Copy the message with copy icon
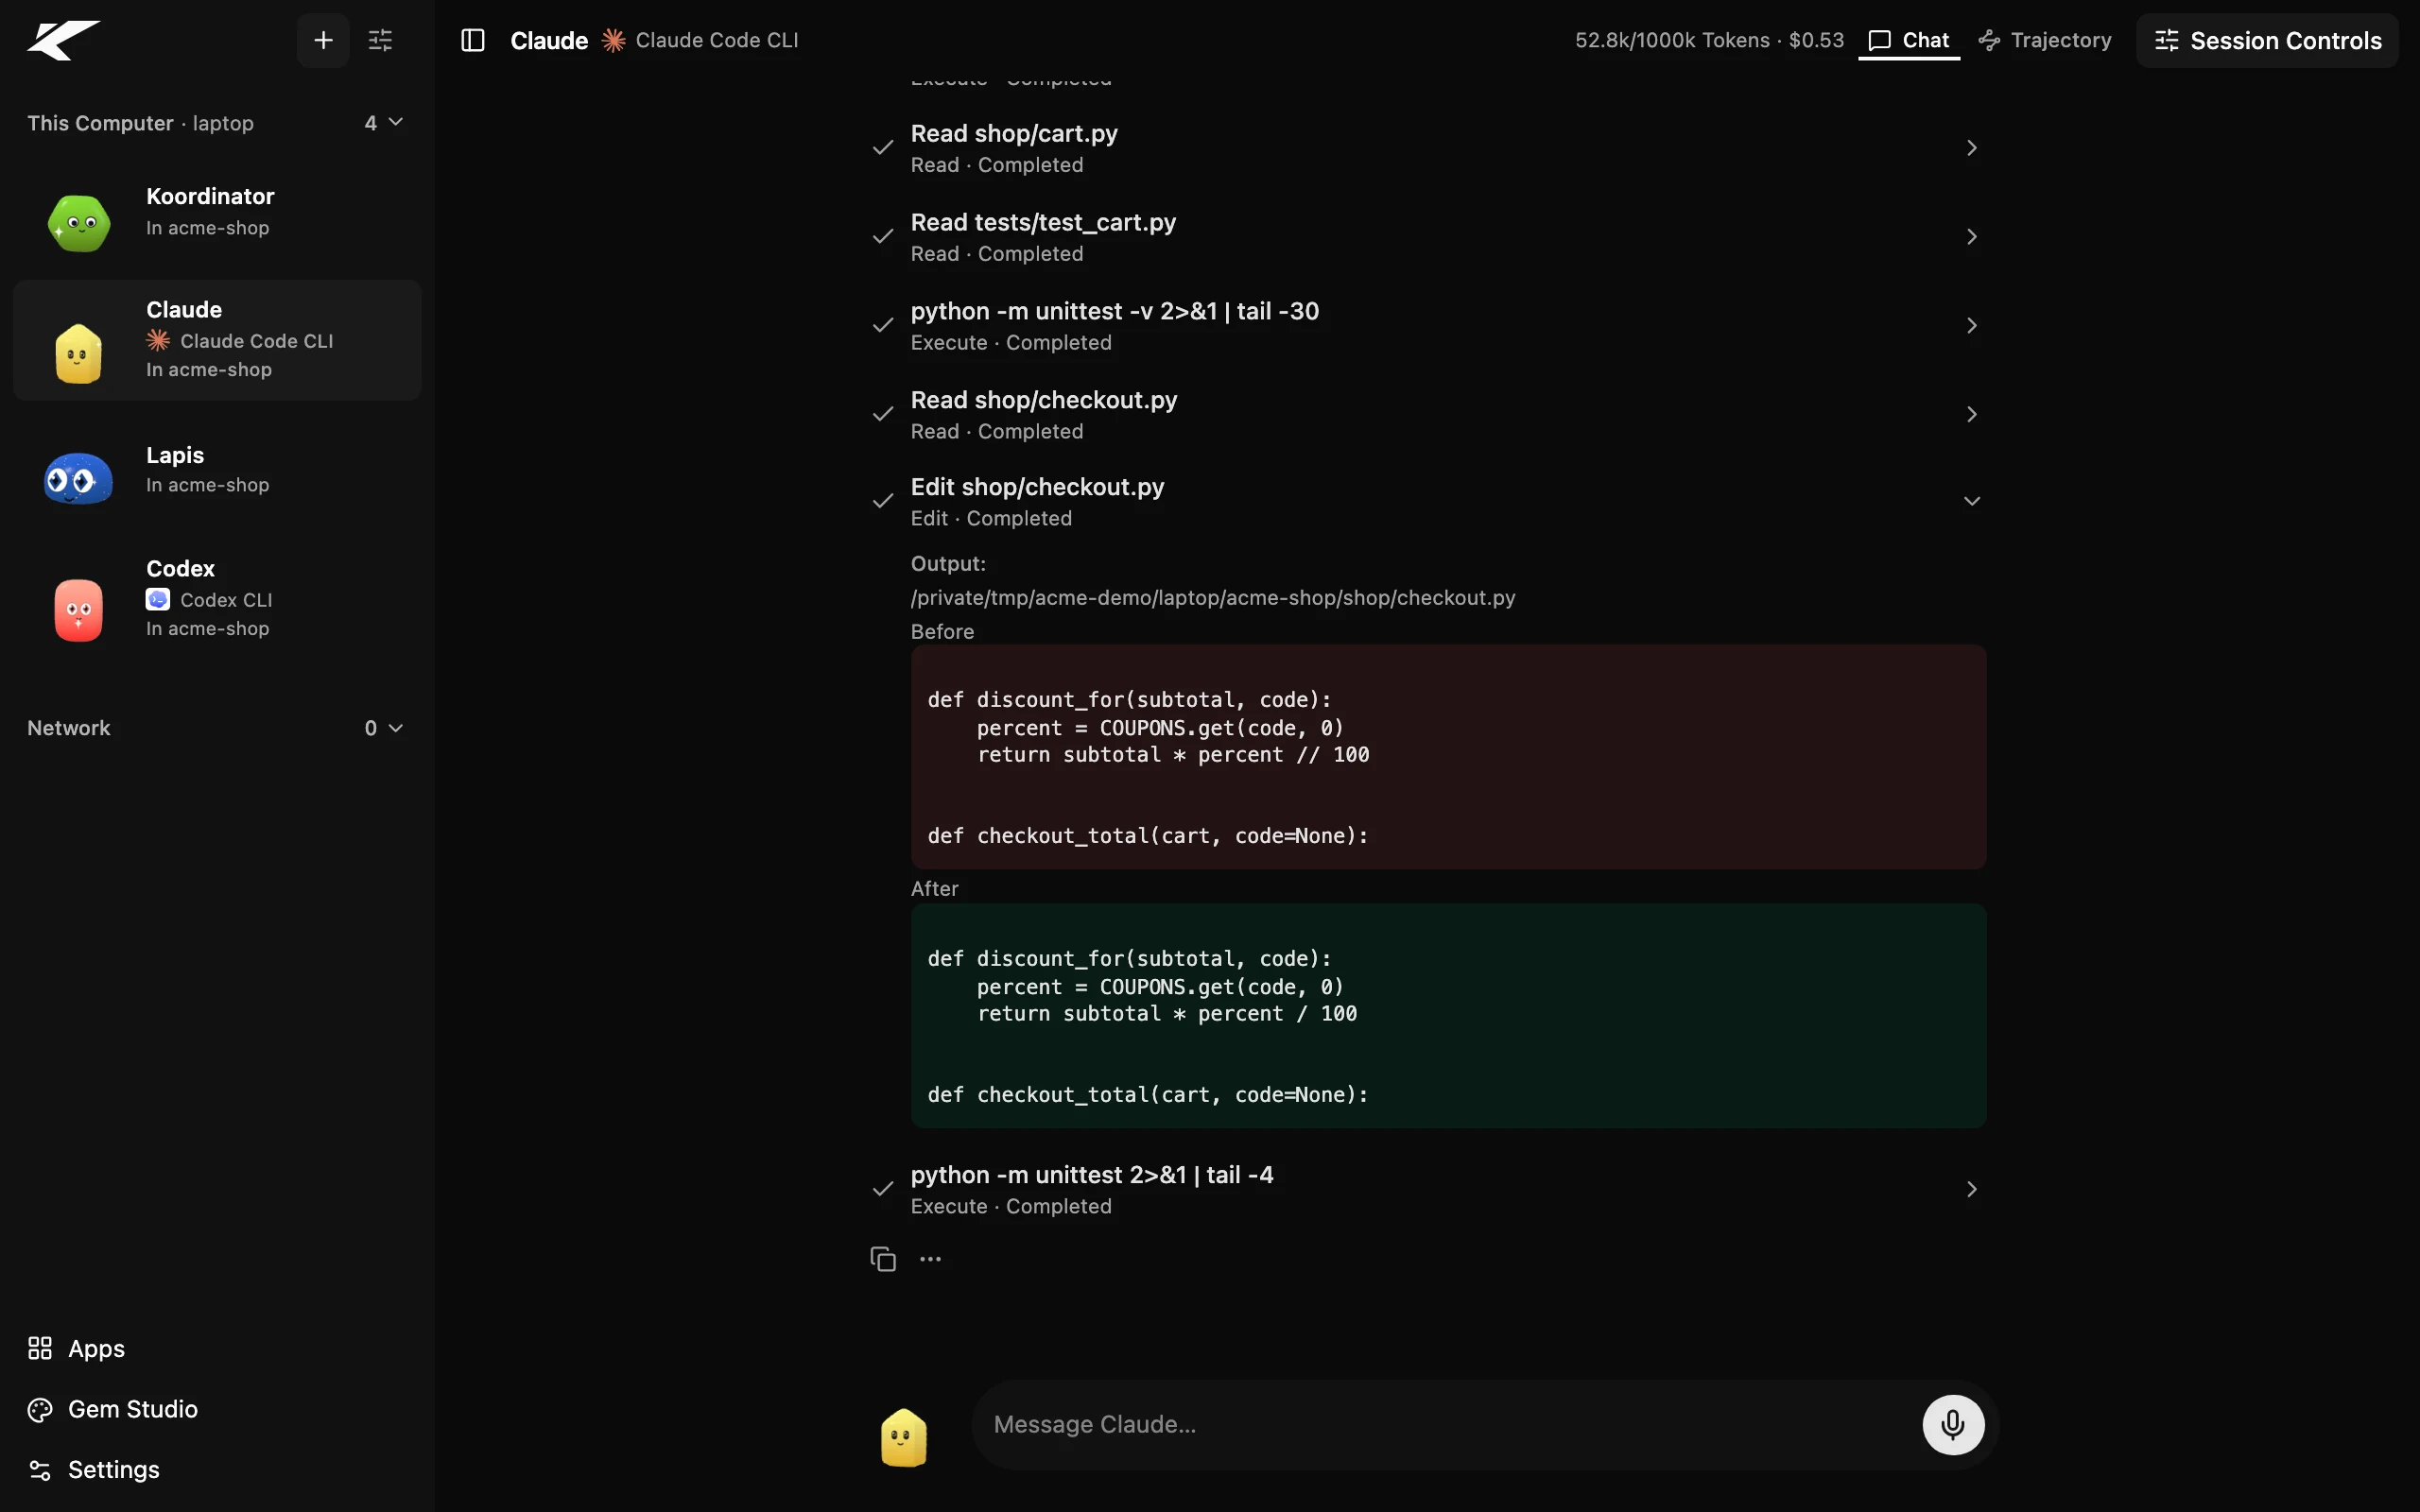This screenshot has height=1512, width=2420. point(883,1259)
